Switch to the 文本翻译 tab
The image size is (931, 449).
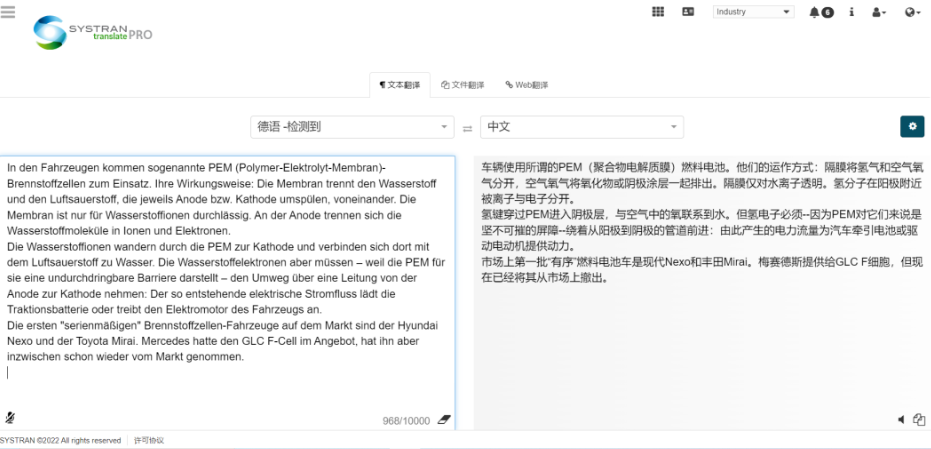[400, 85]
